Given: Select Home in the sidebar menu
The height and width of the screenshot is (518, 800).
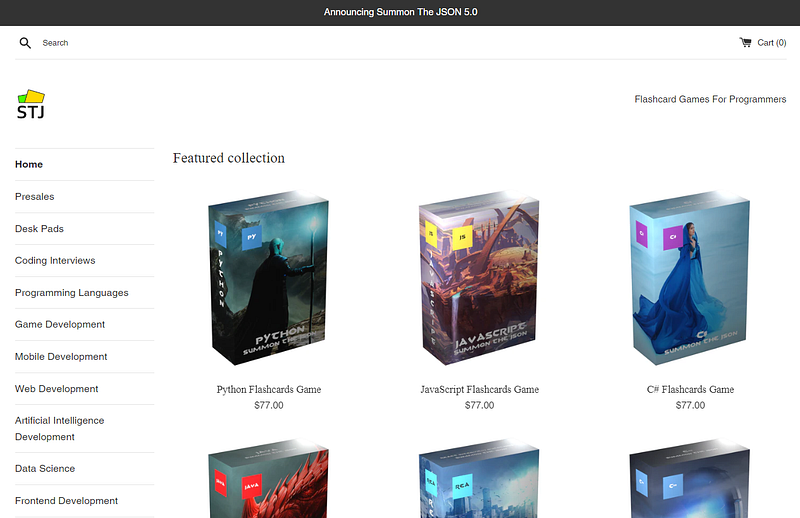Looking at the screenshot, I should (29, 164).
